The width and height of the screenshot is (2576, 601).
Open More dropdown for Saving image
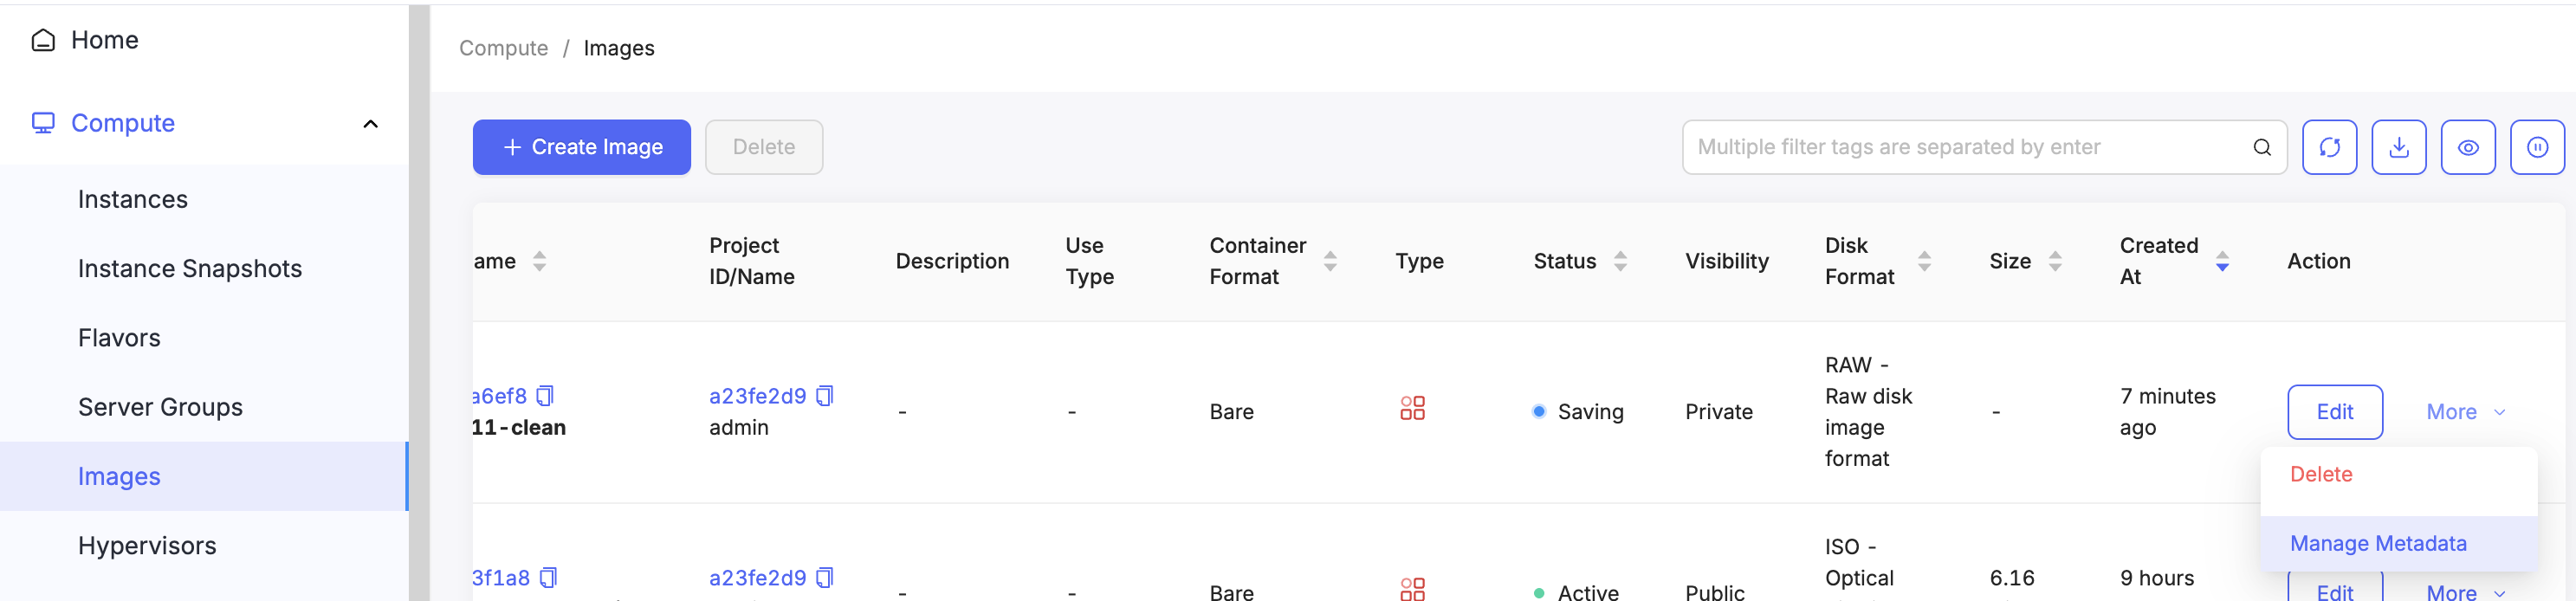coord(2465,412)
